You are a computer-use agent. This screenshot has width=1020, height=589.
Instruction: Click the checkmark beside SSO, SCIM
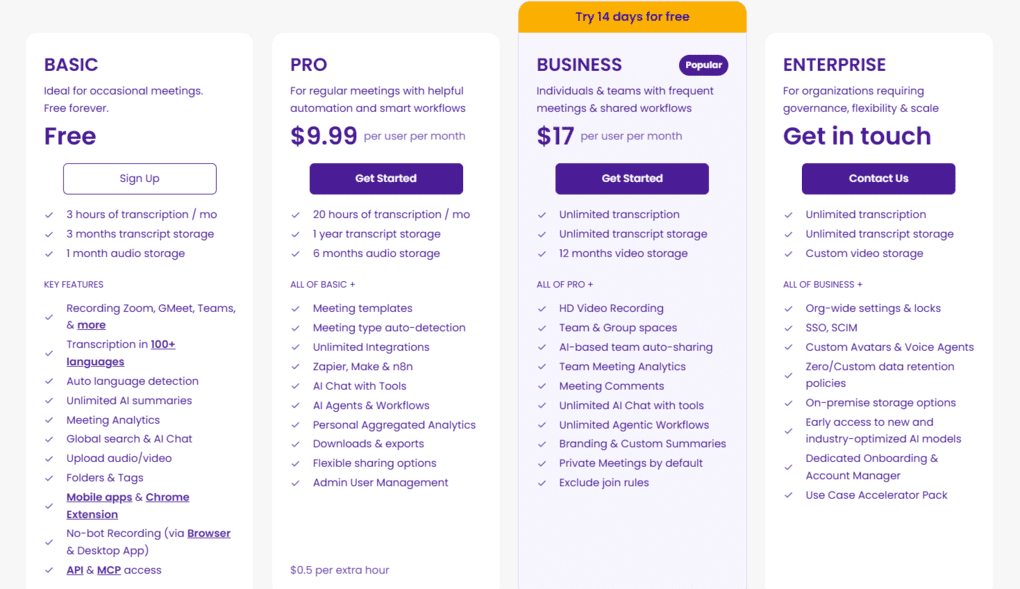[787, 327]
